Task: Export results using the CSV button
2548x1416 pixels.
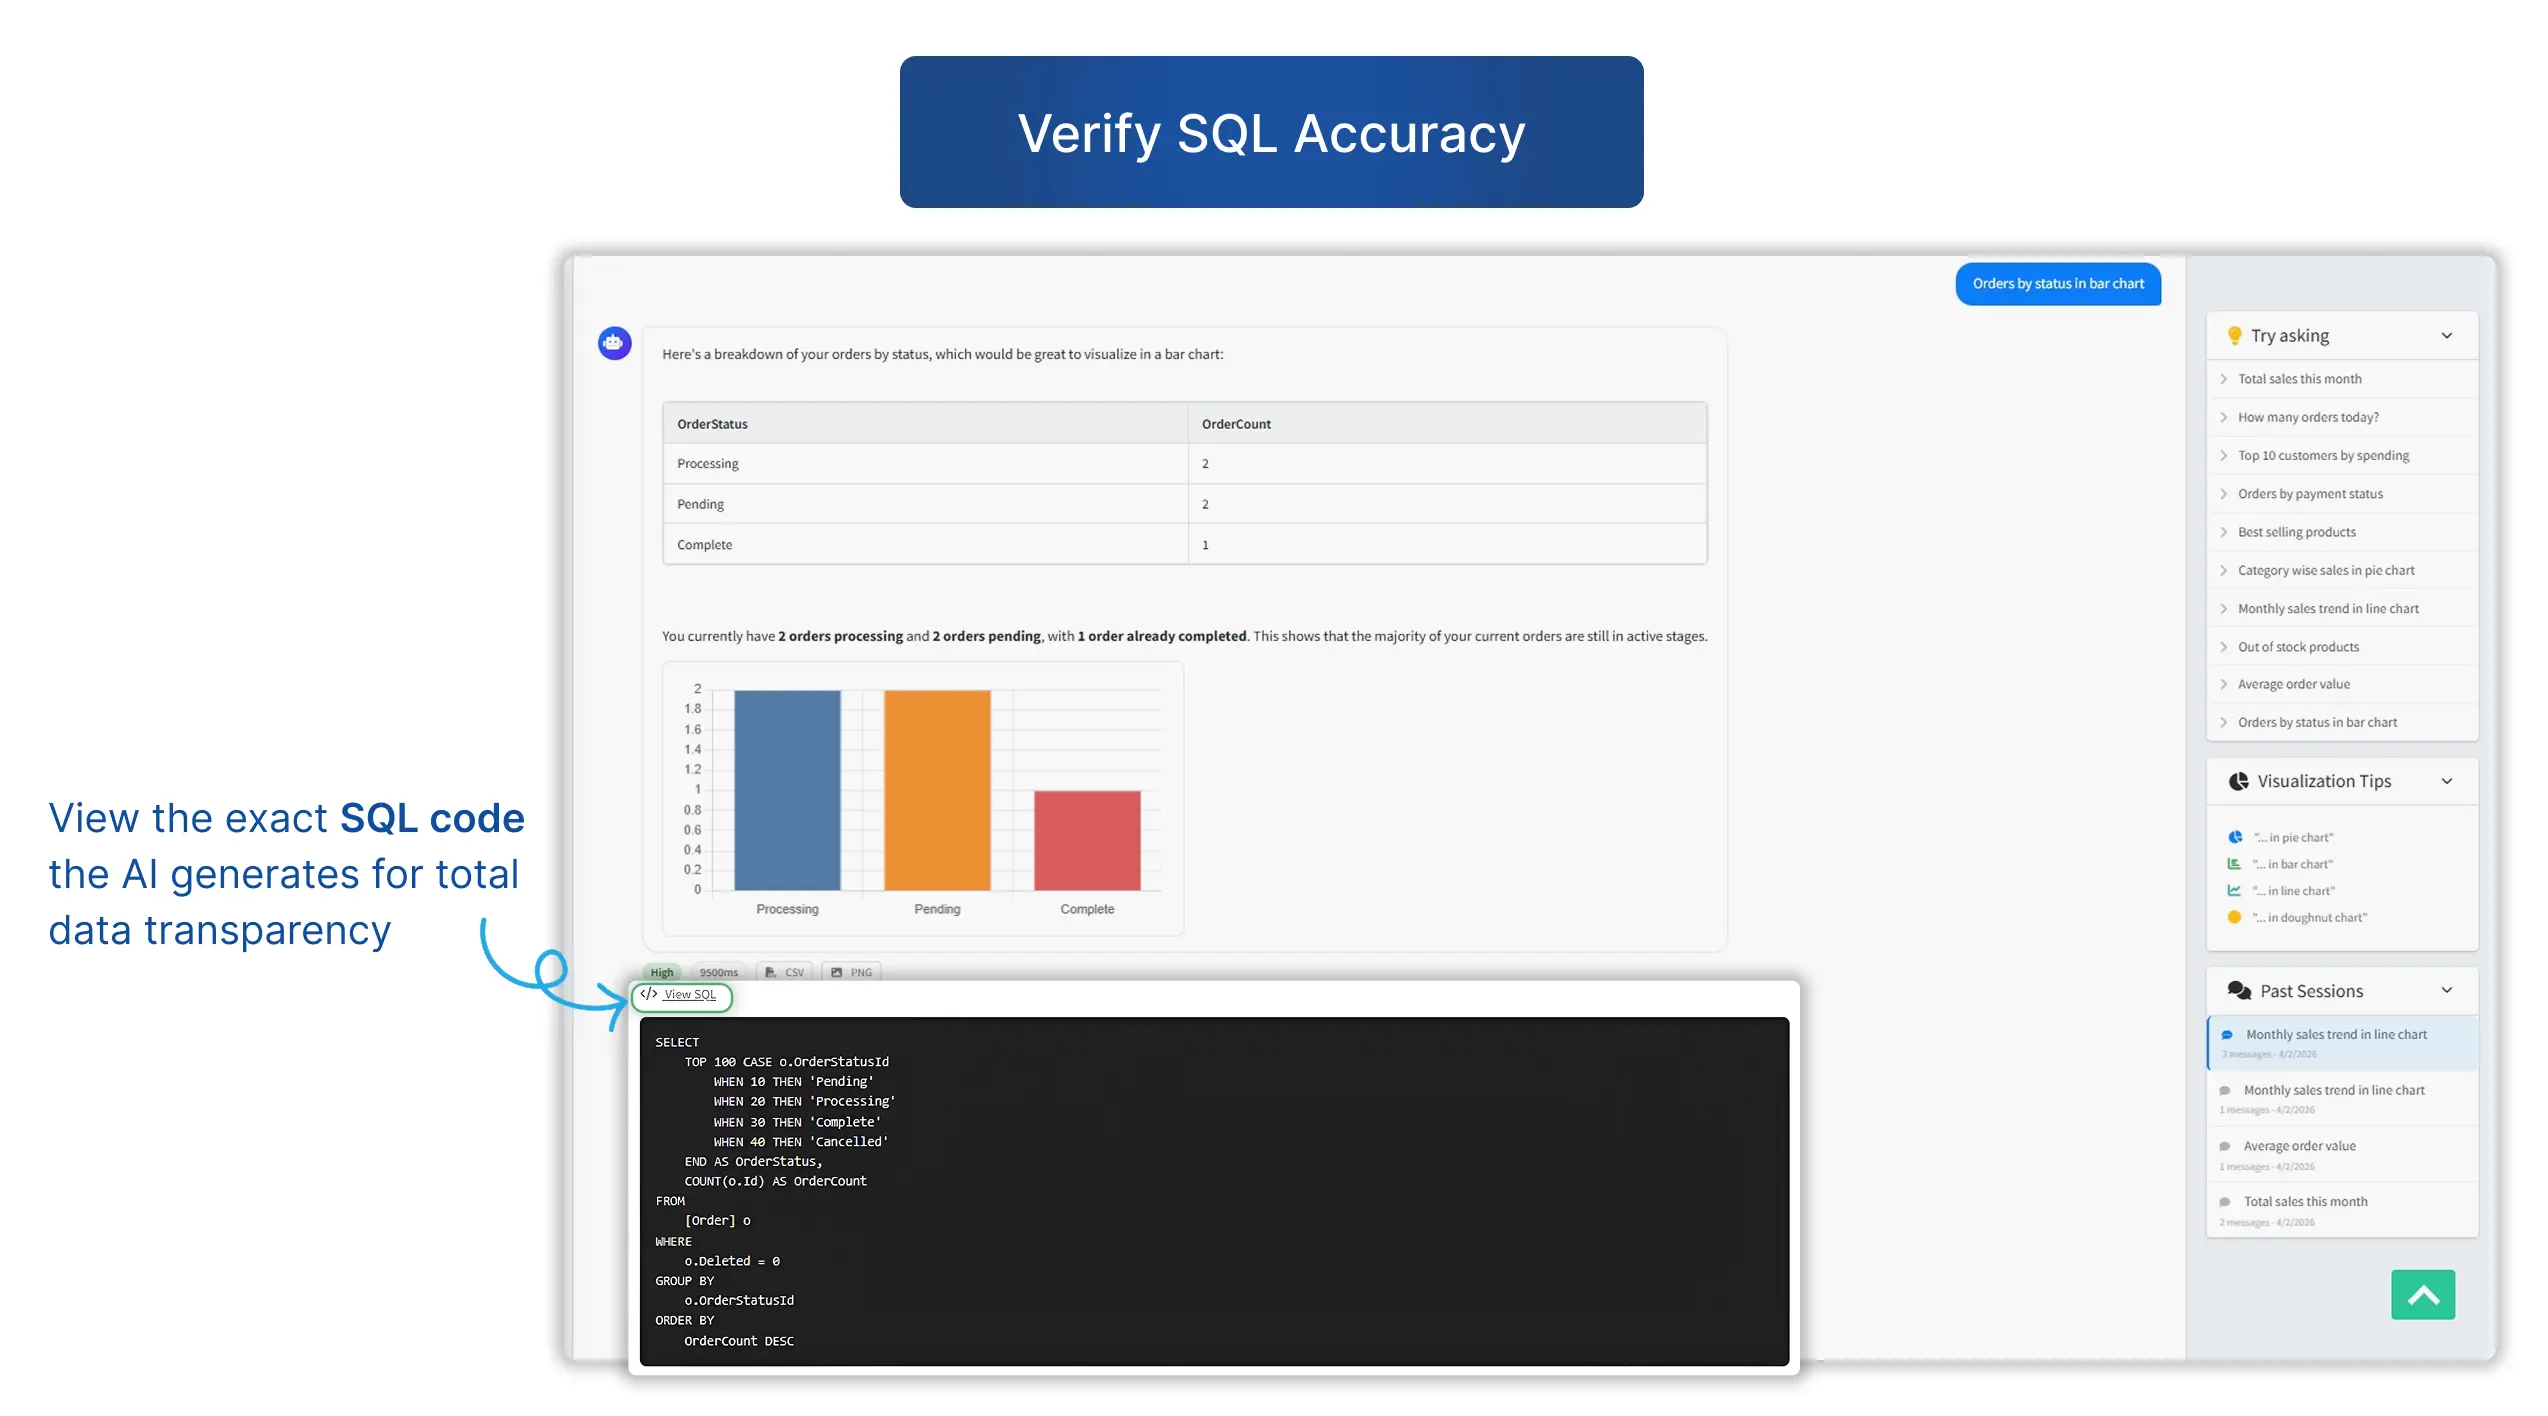Action: (x=785, y=972)
